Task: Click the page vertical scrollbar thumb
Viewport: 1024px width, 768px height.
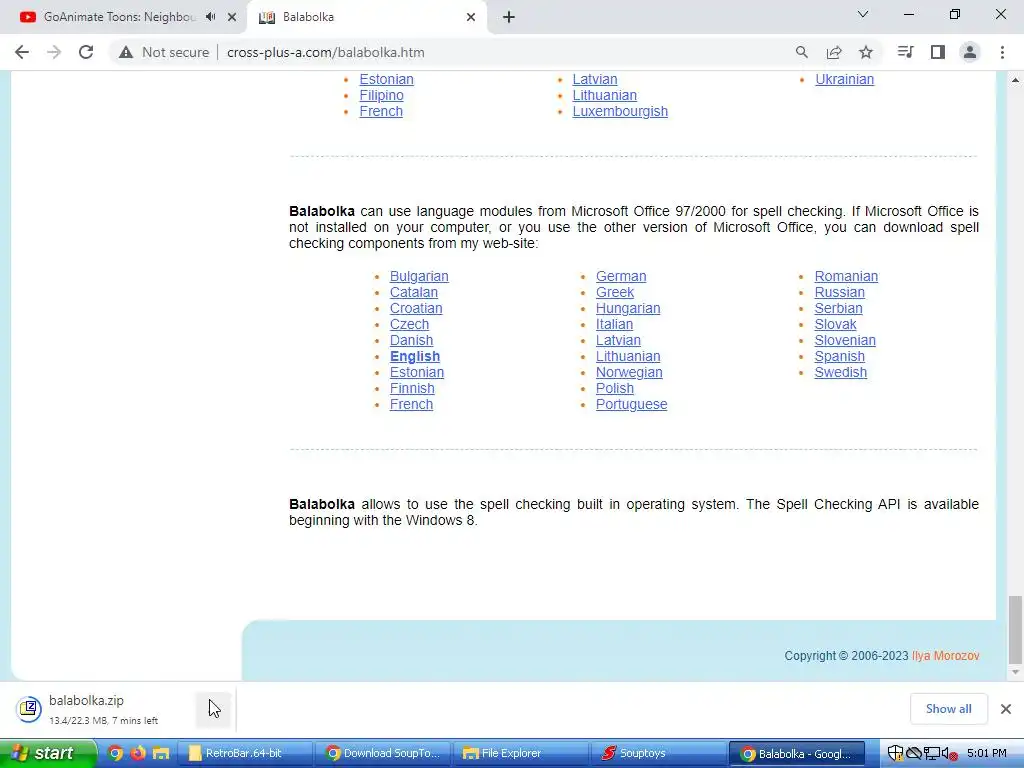Action: point(1015,630)
